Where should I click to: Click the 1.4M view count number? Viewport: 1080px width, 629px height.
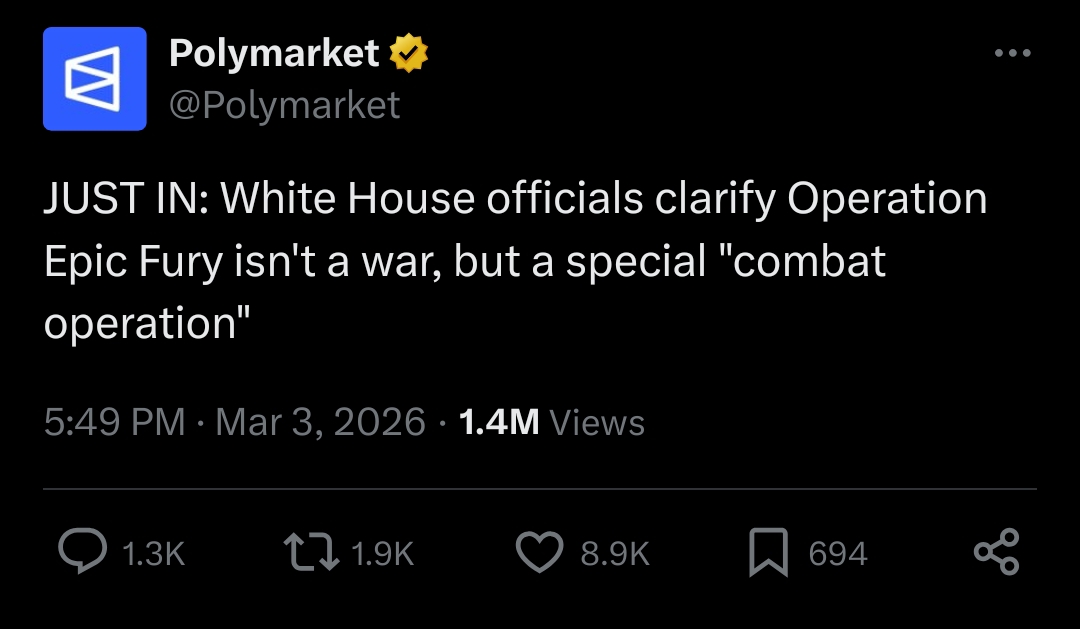[x=499, y=422]
